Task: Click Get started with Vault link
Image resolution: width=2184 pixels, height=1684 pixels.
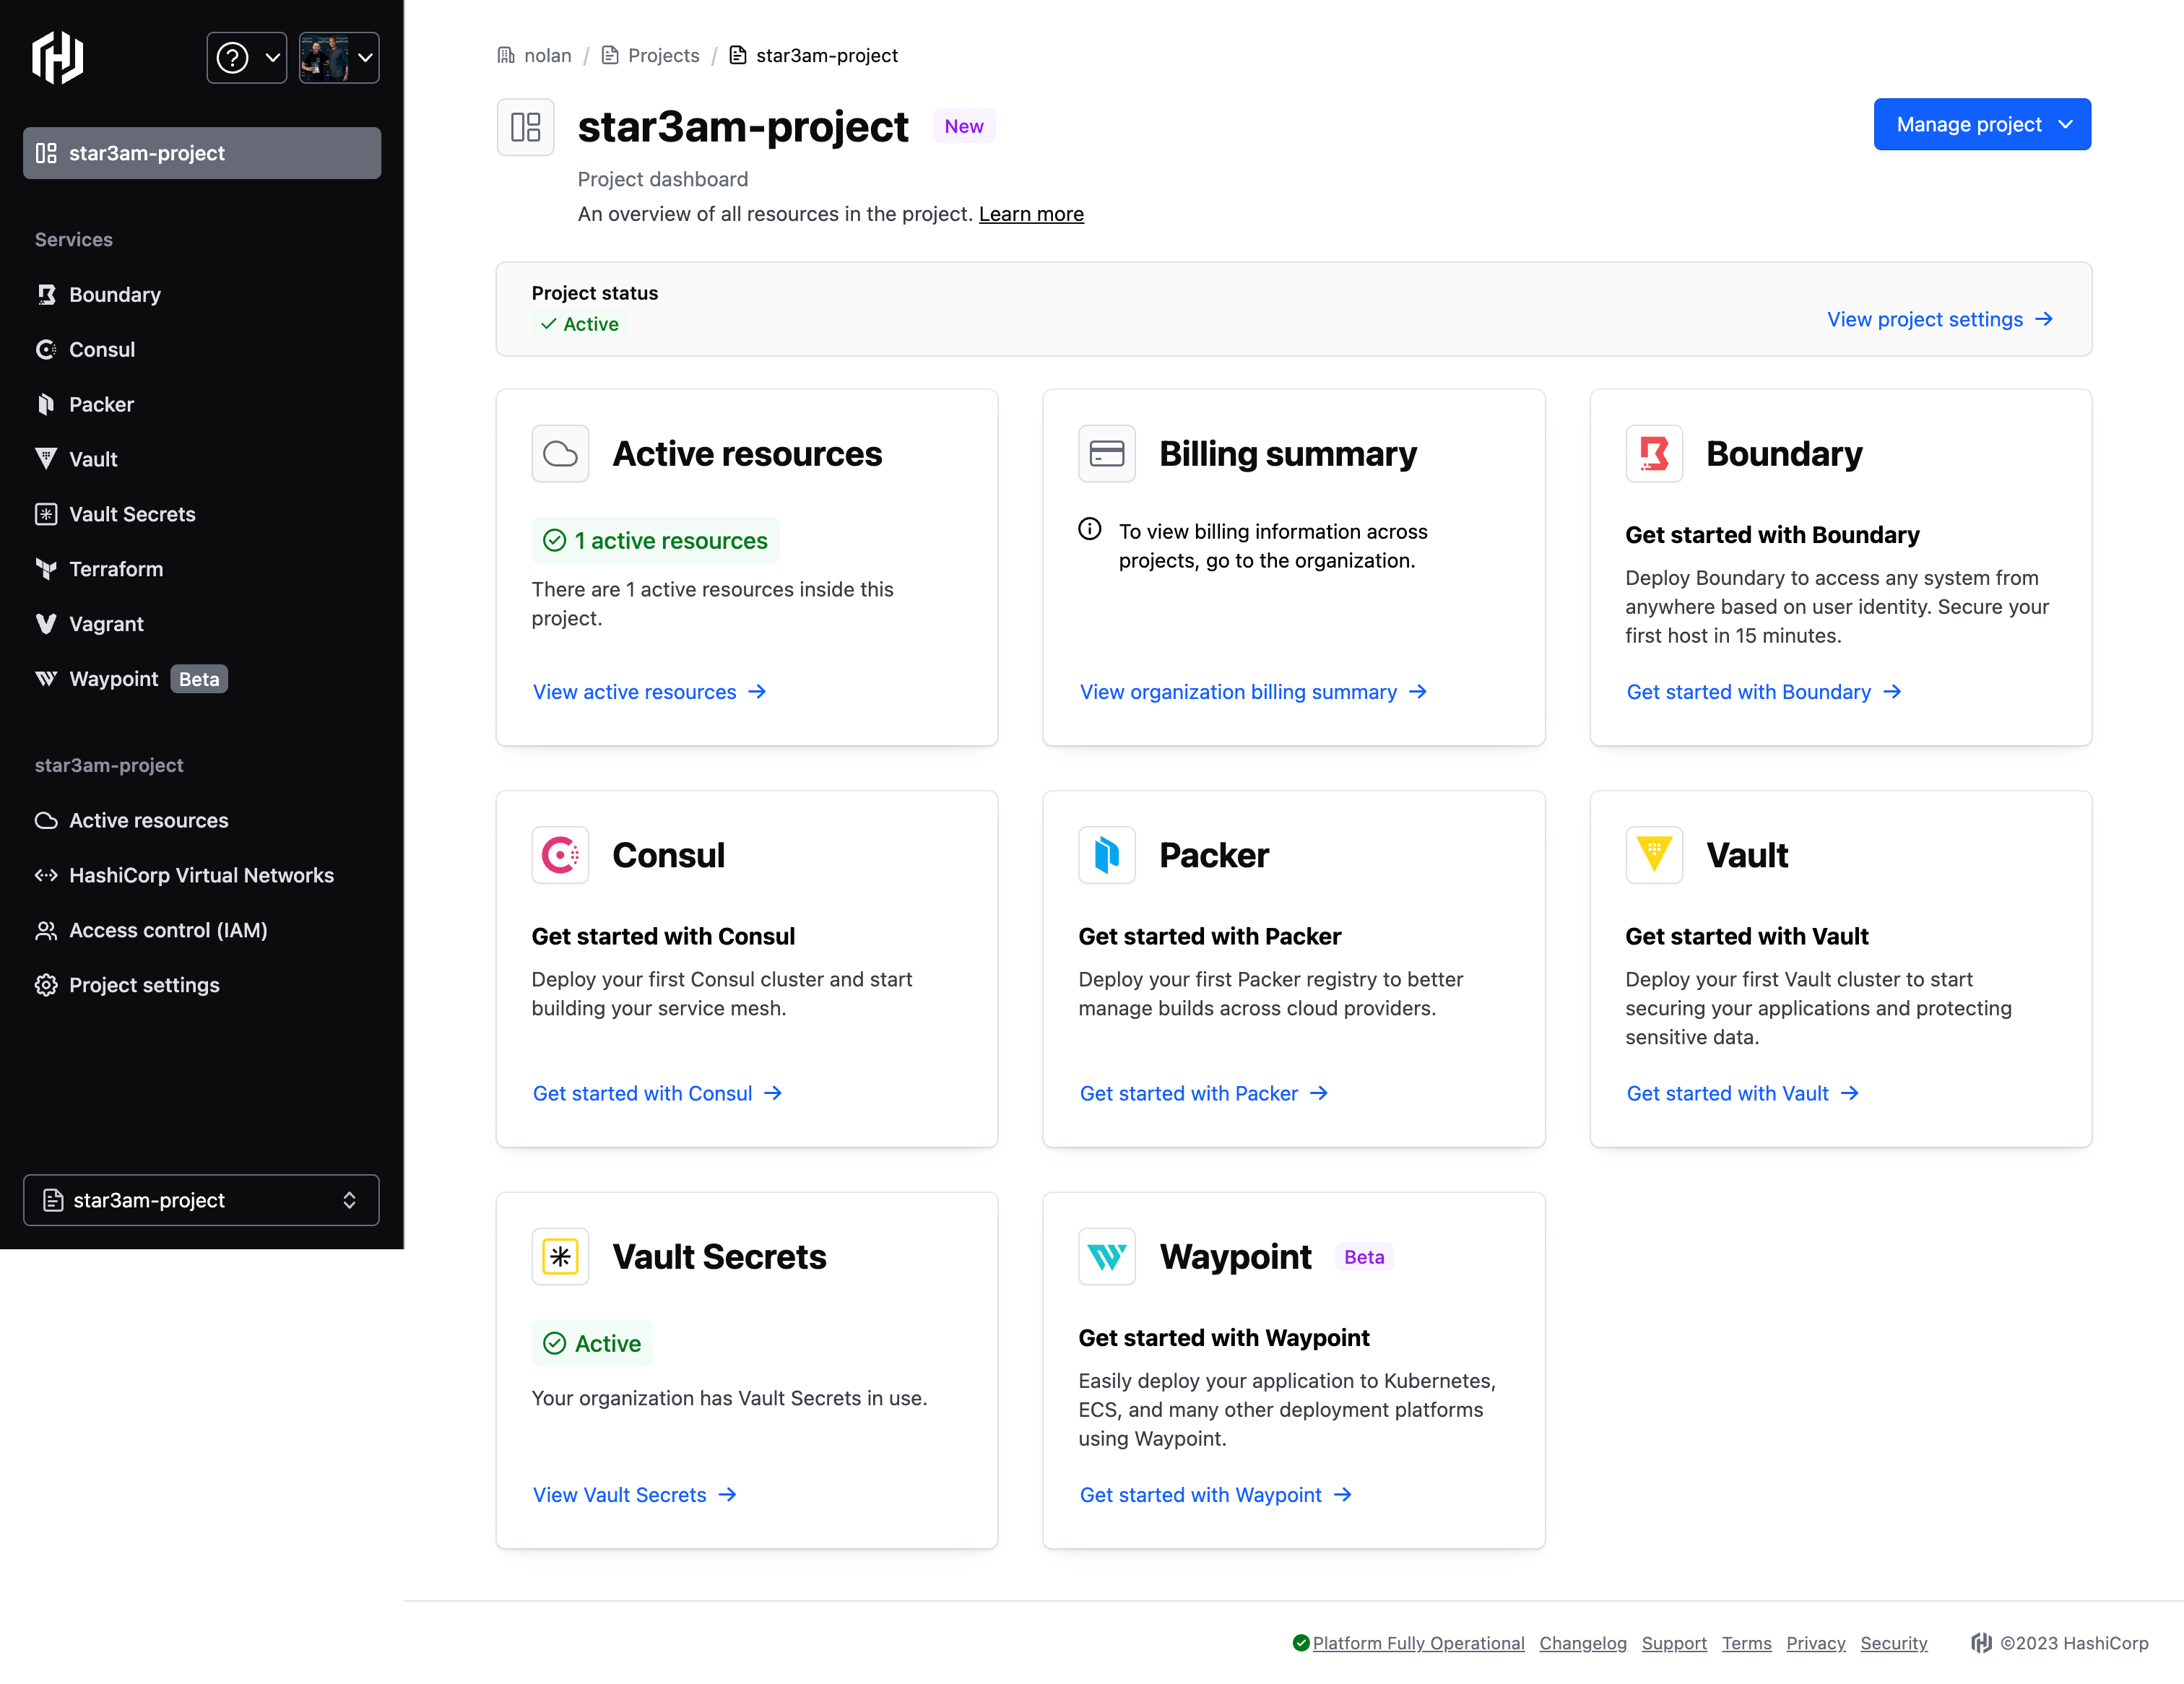Action: 1743,1093
